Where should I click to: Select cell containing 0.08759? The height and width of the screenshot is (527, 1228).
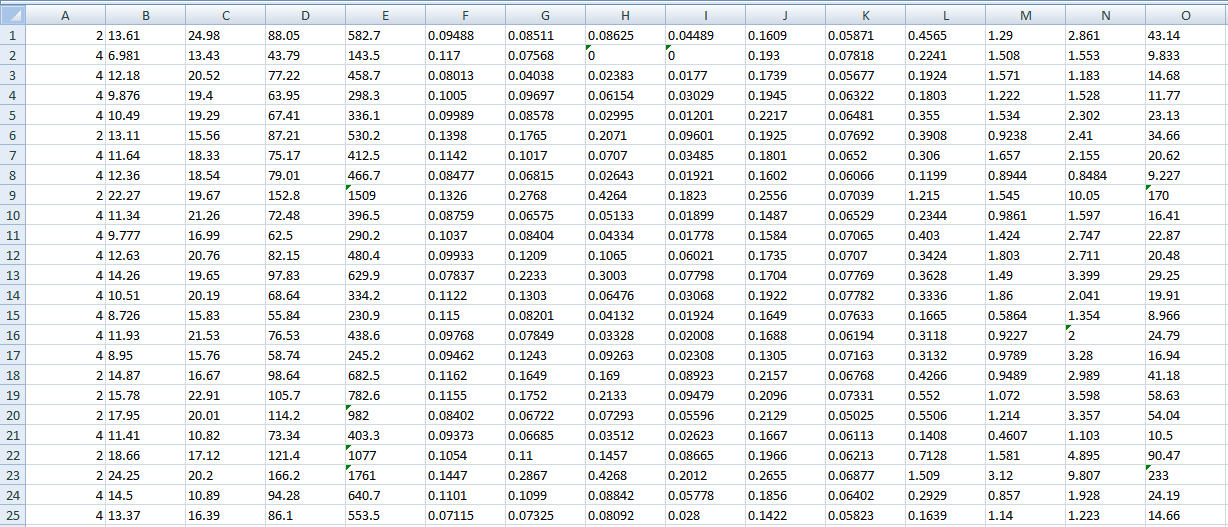pos(465,215)
